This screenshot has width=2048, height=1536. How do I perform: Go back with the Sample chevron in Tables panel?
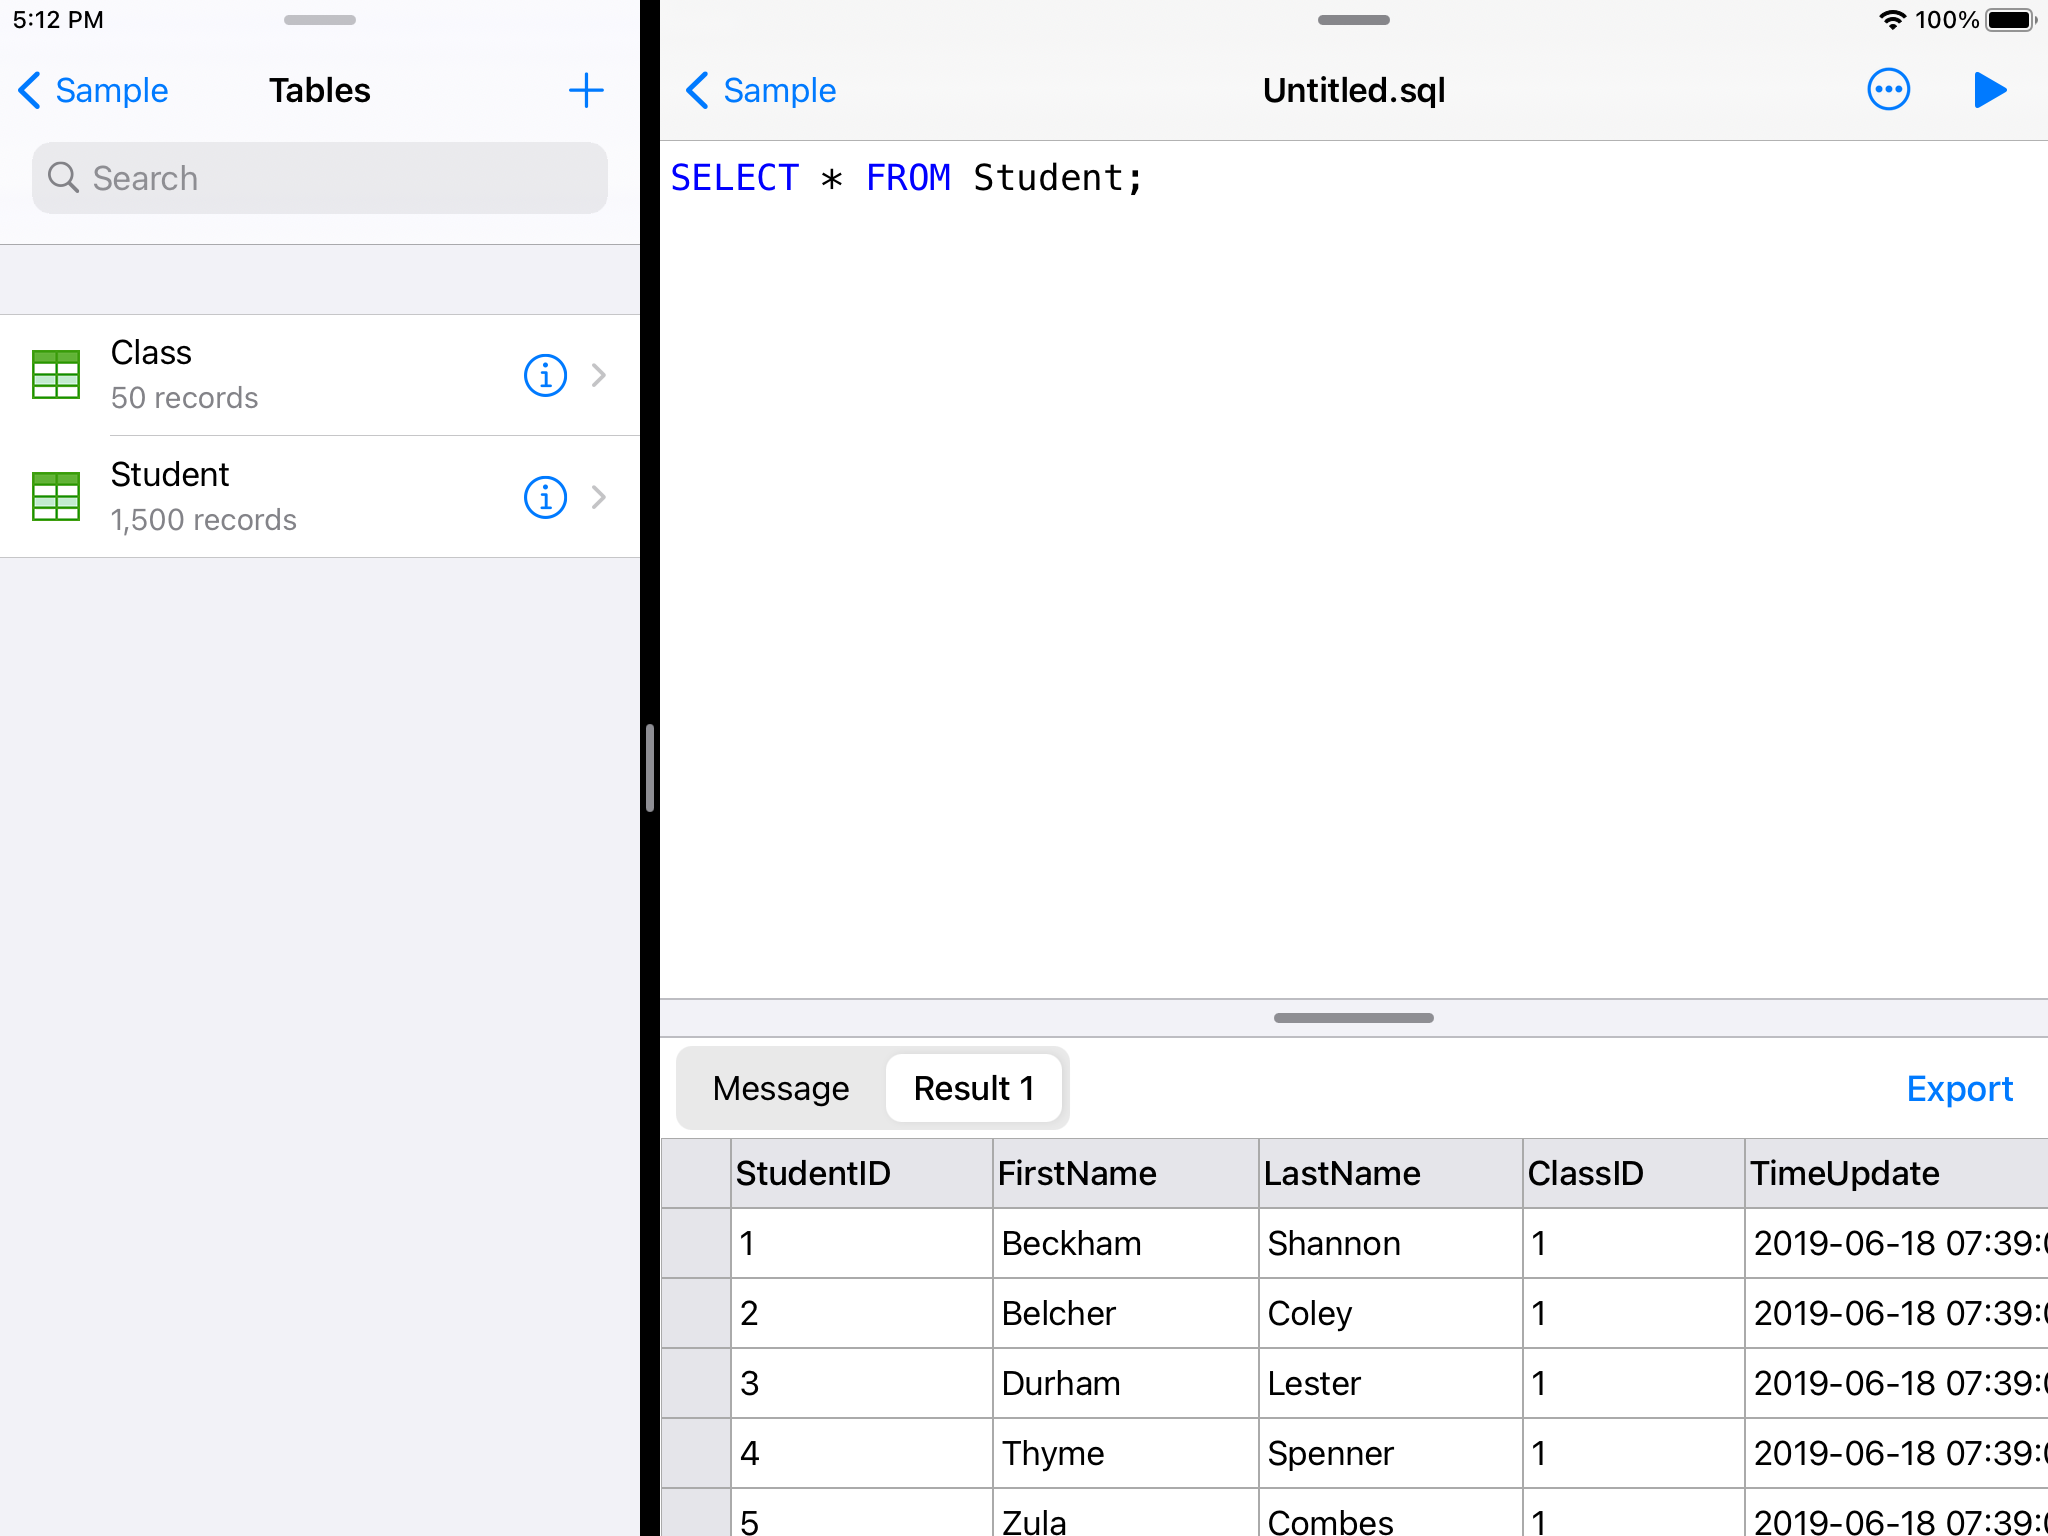point(91,90)
